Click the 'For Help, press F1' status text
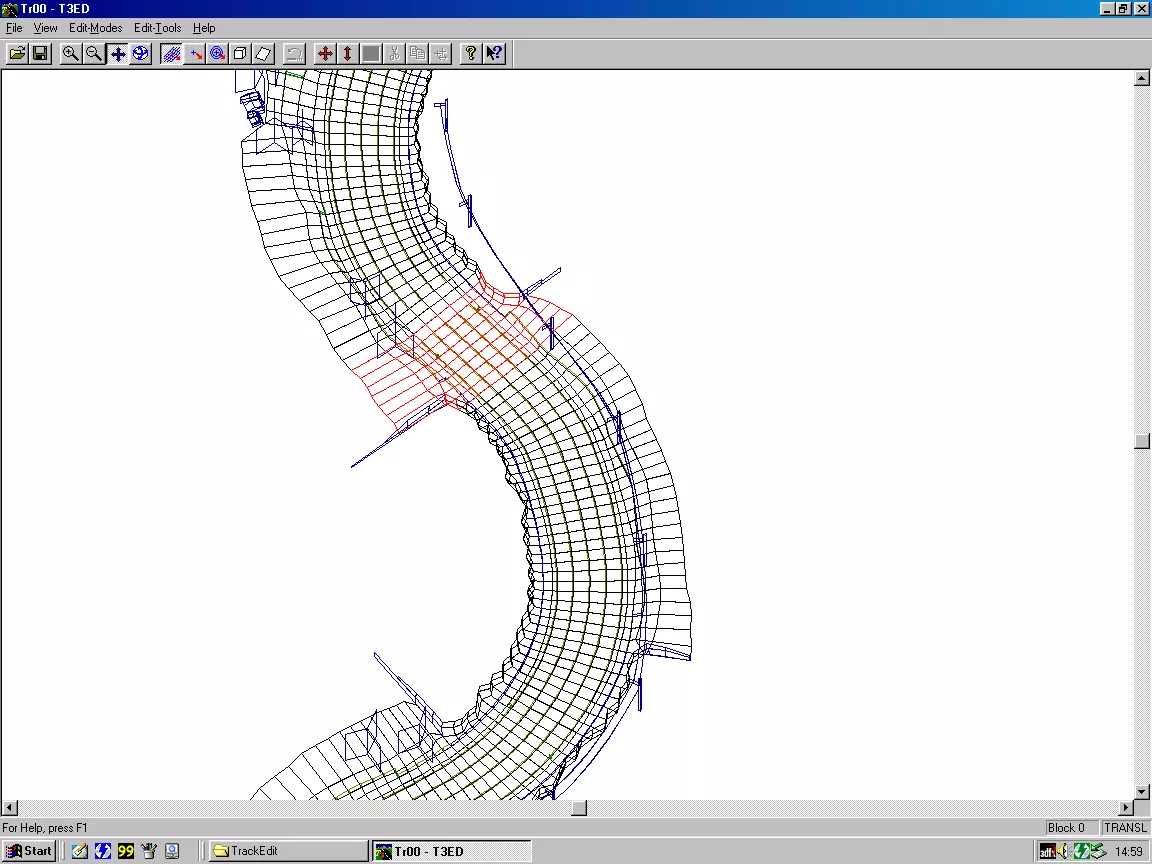The image size is (1152, 864). (45, 828)
